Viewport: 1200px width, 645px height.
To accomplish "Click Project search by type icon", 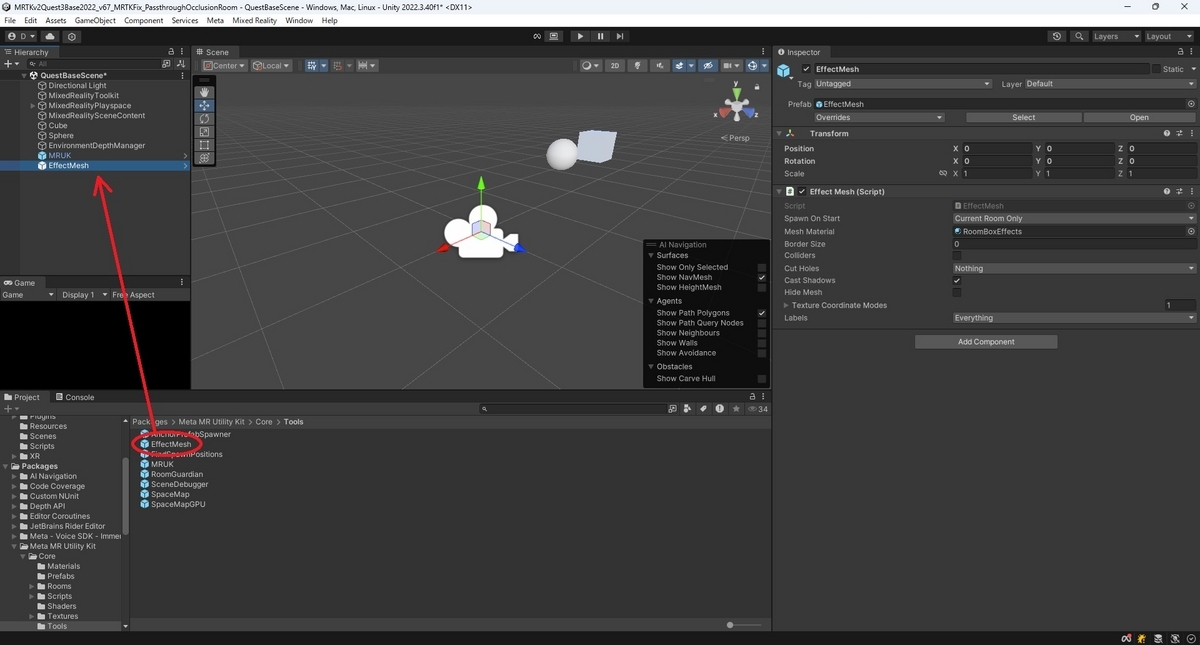I will [x=688, y=409].
